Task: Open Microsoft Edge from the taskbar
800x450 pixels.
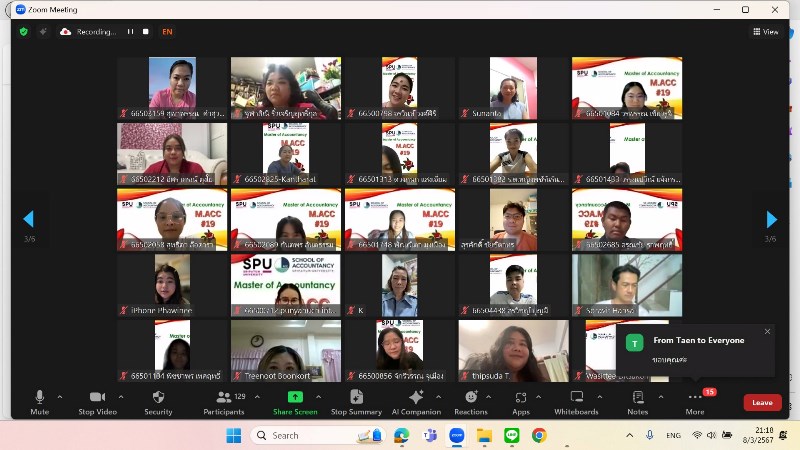Action: [x=402, y=435]
